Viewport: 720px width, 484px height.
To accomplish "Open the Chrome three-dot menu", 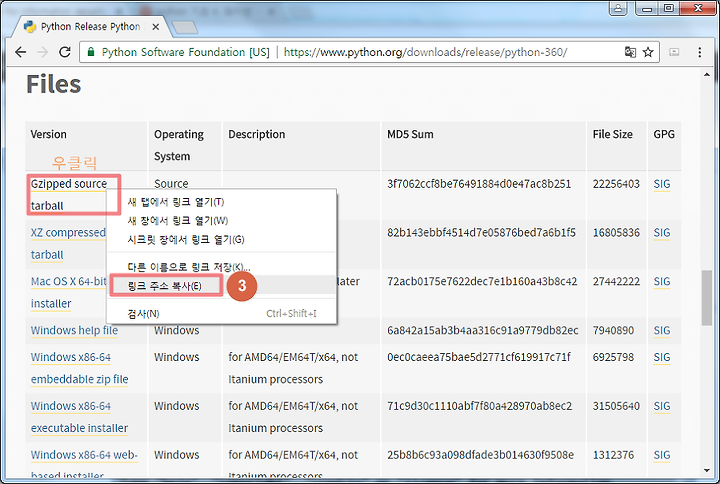I will [699, 52].
